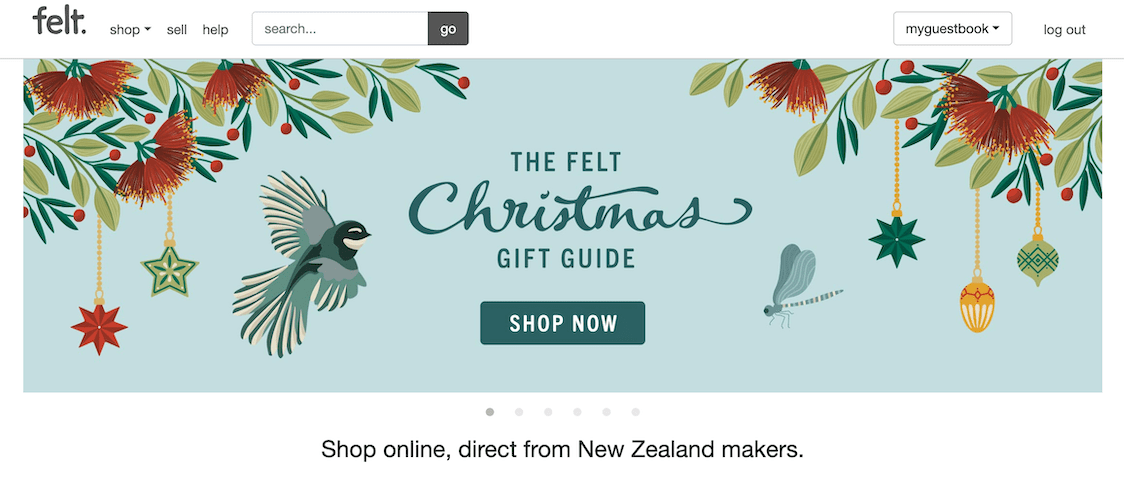Select the fifth carousel dot

pyautogui.click(x=606, y=411)
